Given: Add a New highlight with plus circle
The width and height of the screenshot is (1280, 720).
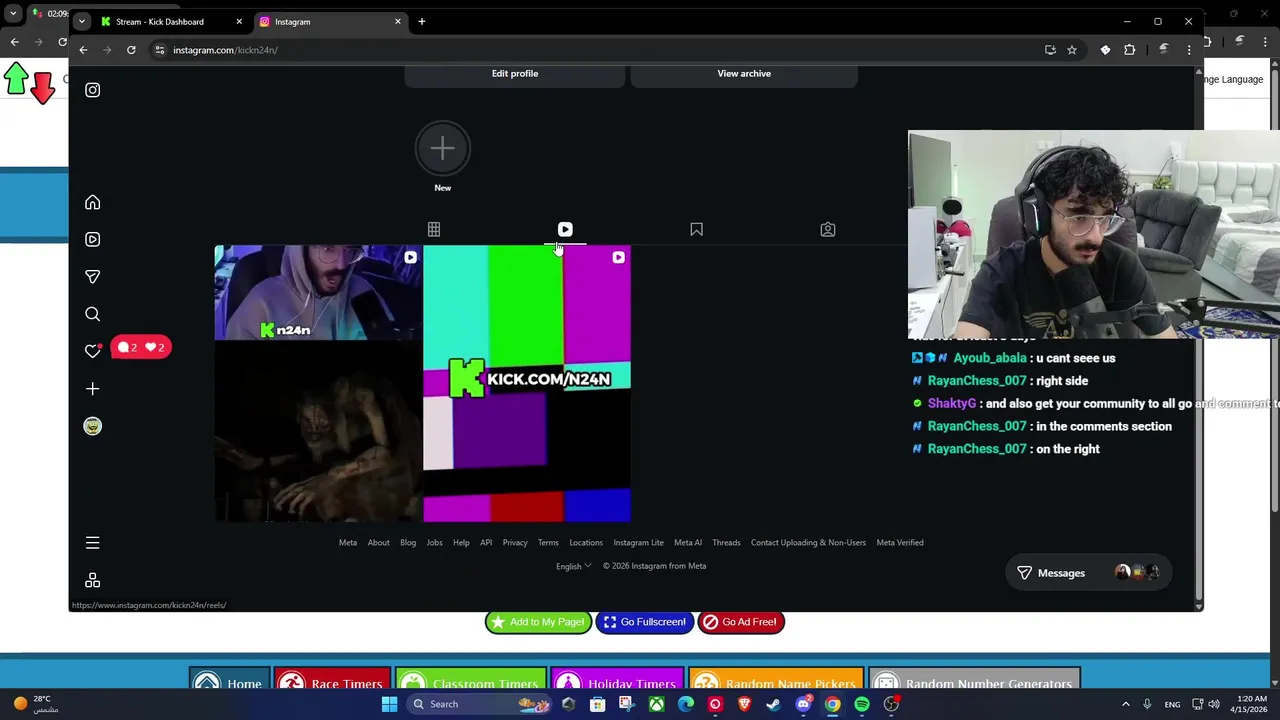Looking at the screenshot, I should pyautogui.click(x=442, y=149).
